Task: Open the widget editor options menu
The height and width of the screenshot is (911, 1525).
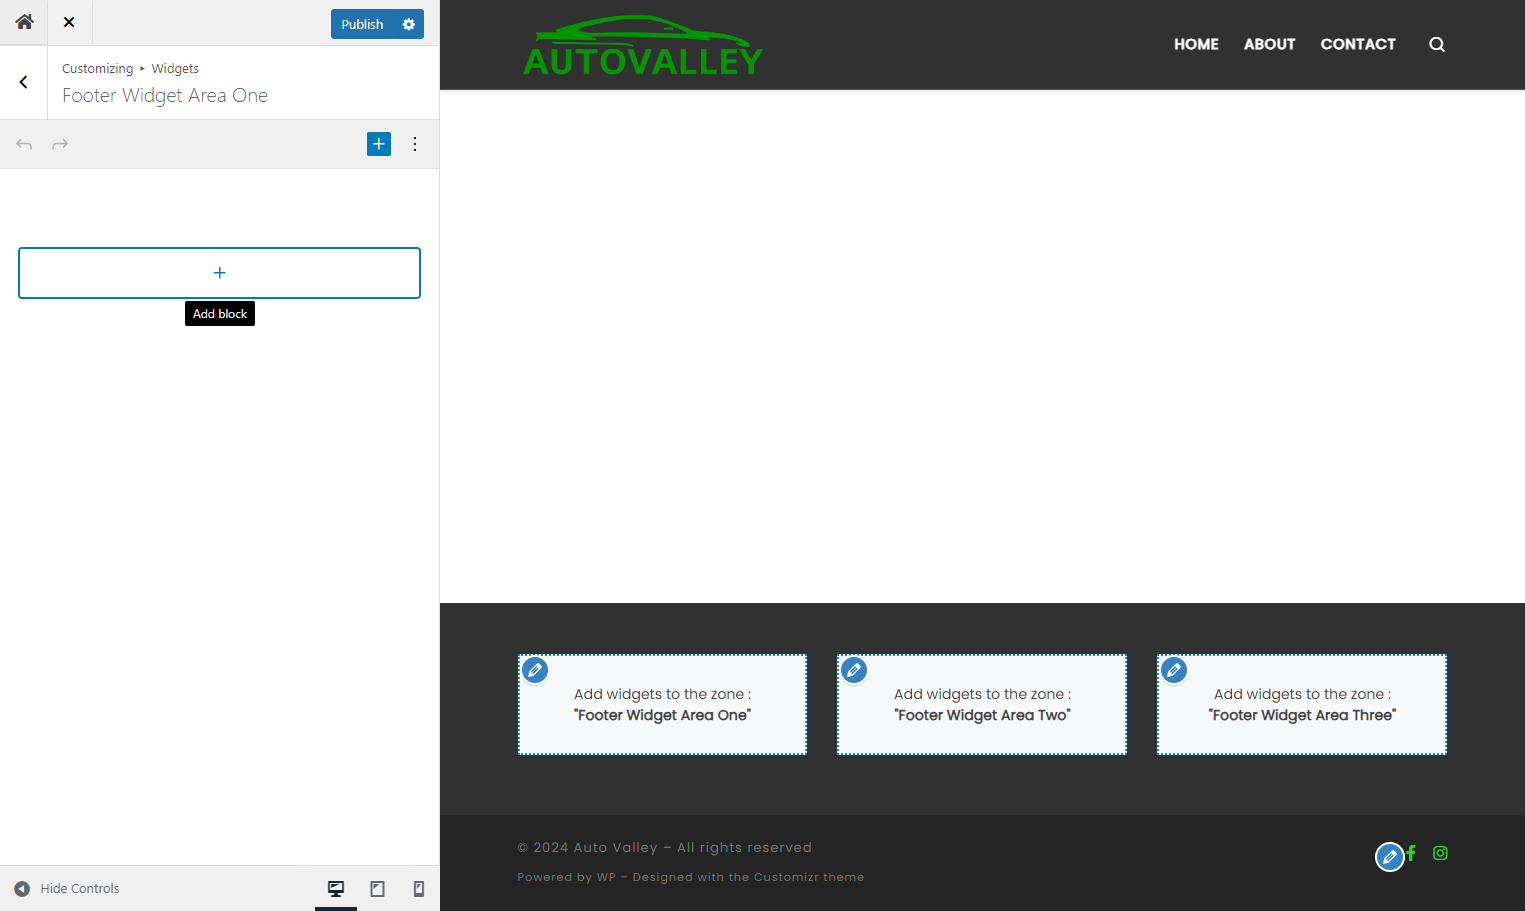Action: tap(415, 144)
